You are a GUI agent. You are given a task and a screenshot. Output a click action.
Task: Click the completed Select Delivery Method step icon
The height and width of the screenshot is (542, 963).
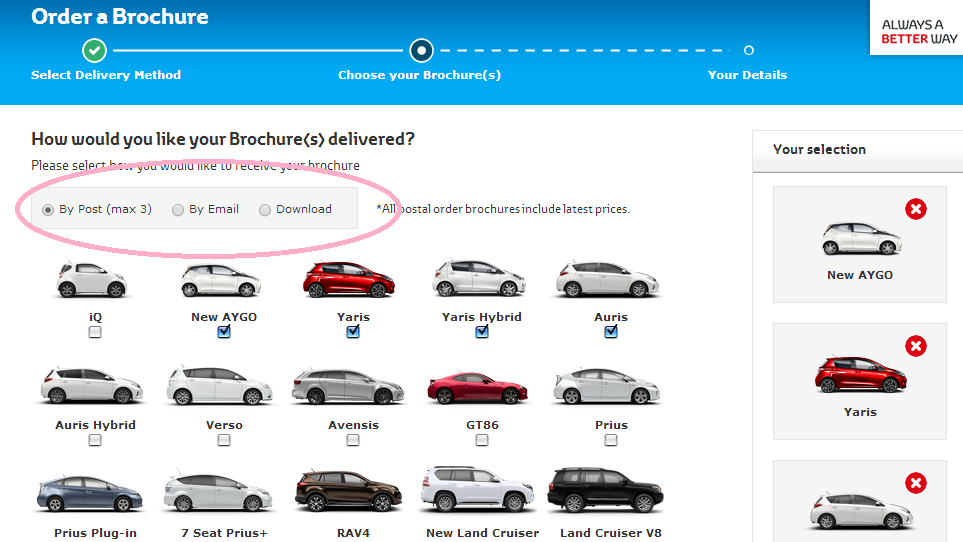95,50
